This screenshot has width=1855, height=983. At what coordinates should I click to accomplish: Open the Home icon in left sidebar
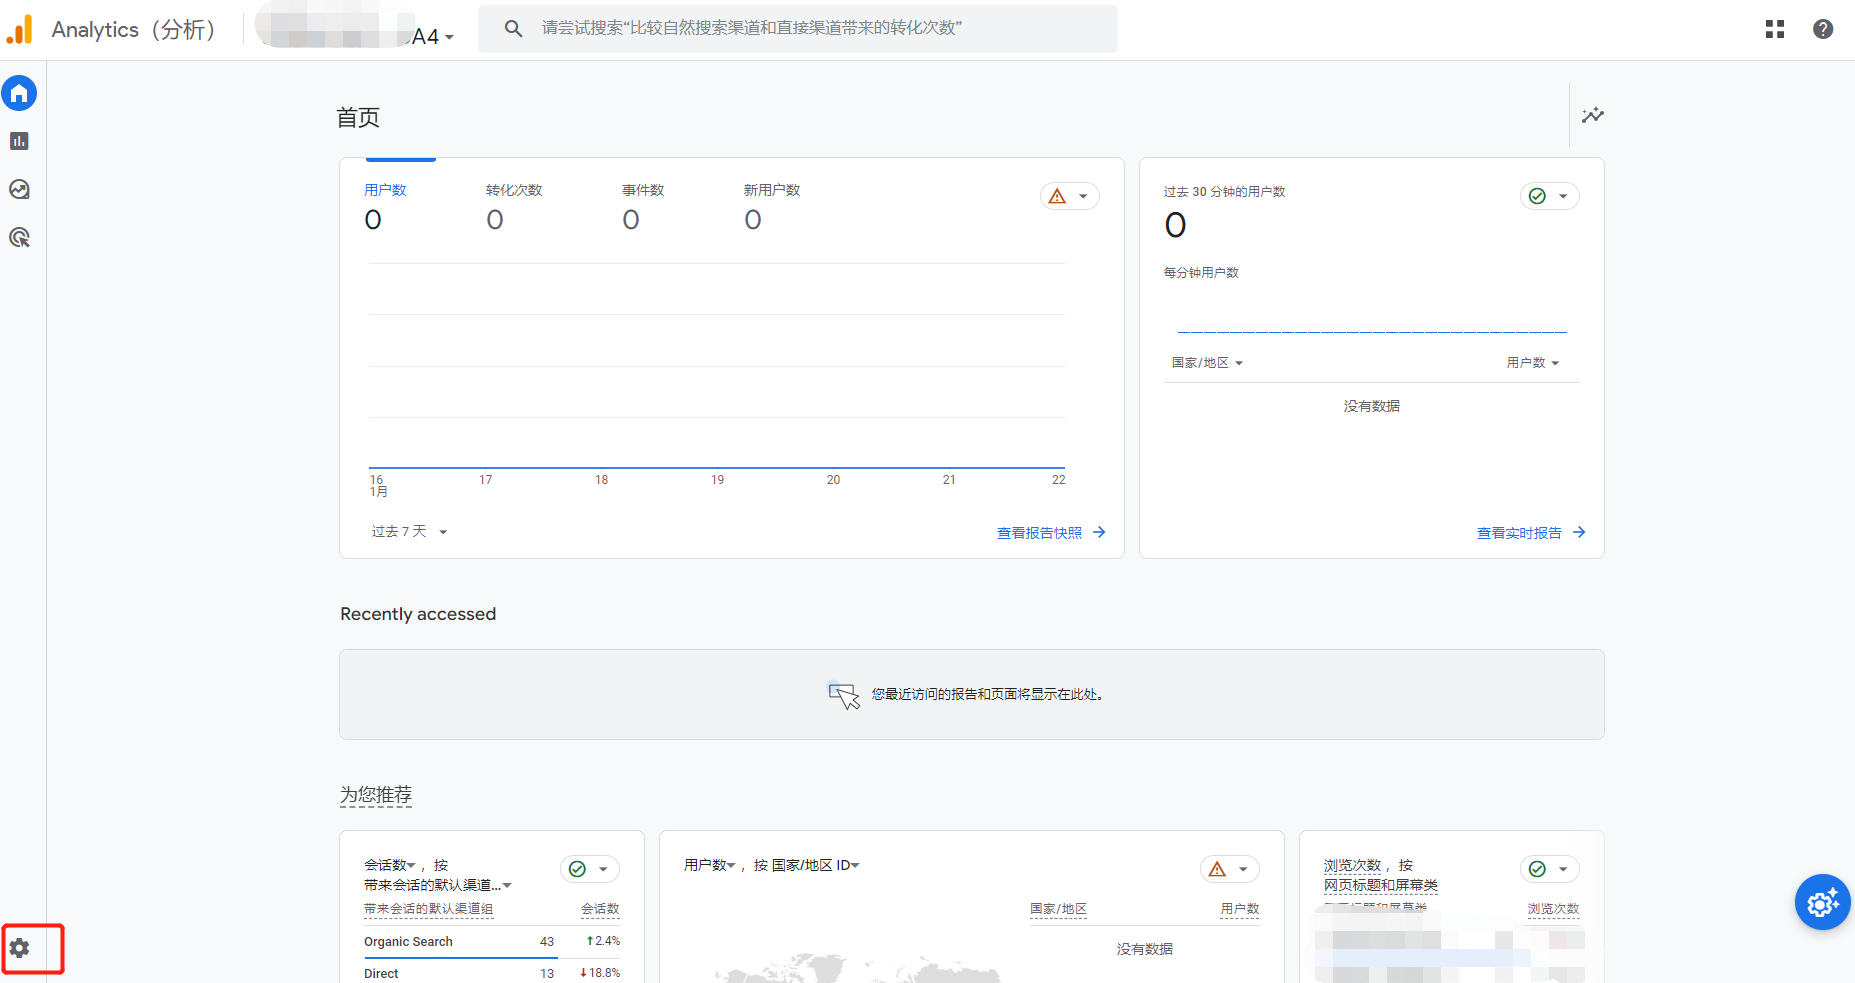(x=19, y=93)
